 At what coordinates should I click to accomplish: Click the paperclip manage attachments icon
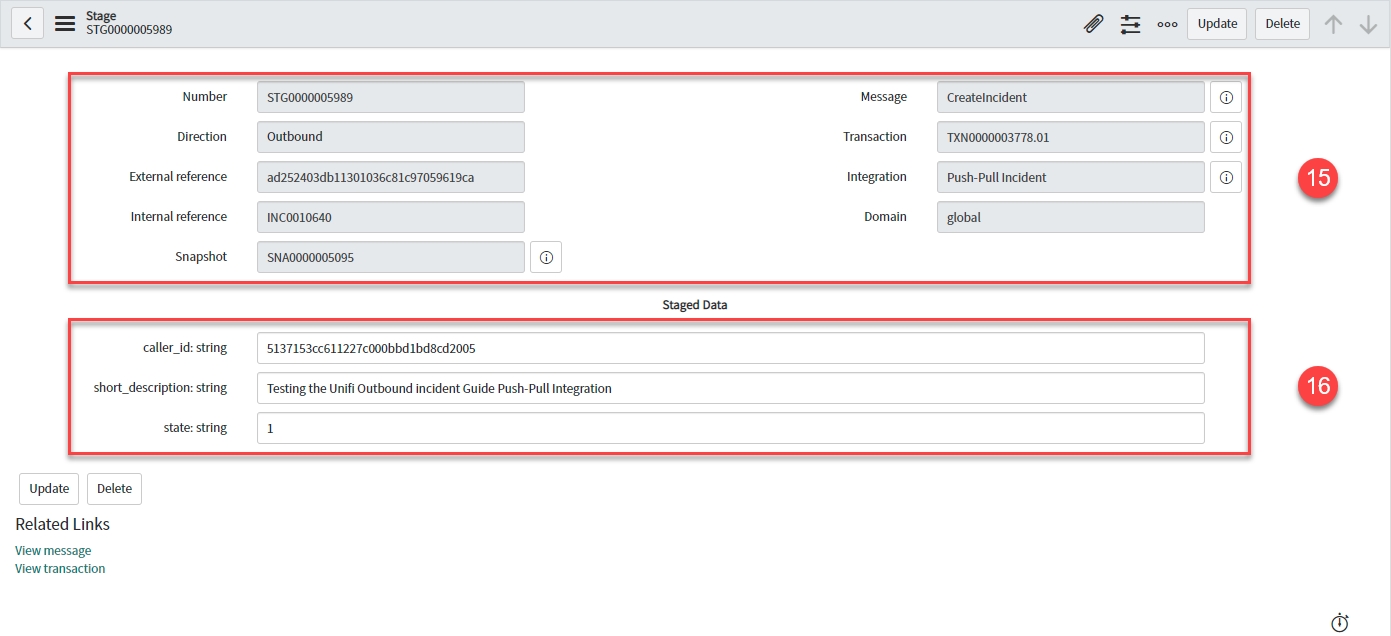(1093, 24)
